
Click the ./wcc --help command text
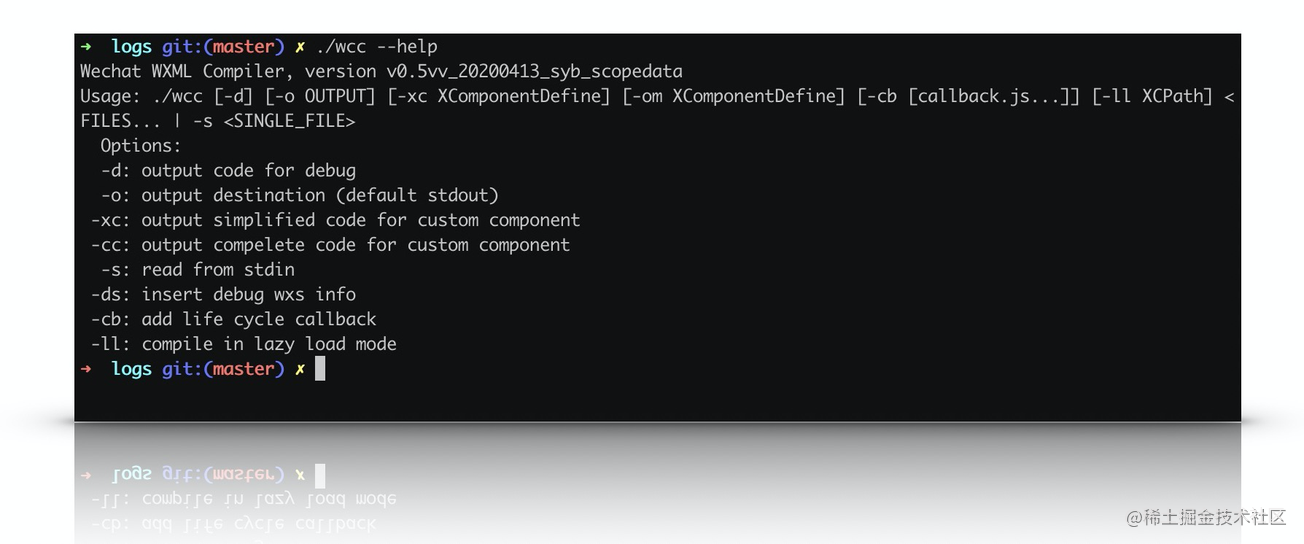point(377,47)
